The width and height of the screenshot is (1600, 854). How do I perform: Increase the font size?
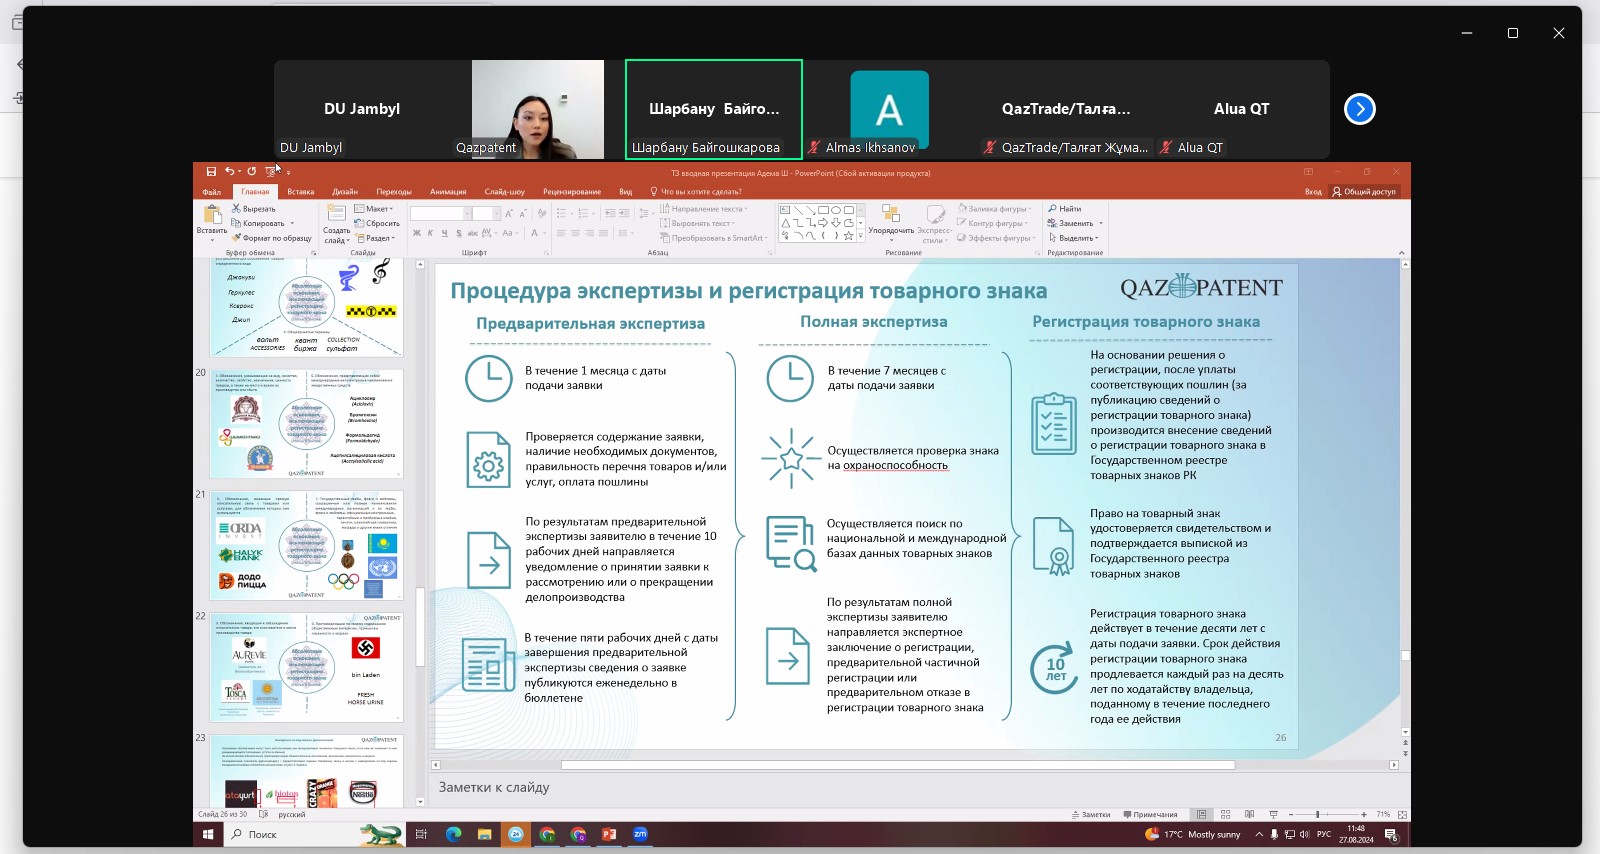(508, 213)
